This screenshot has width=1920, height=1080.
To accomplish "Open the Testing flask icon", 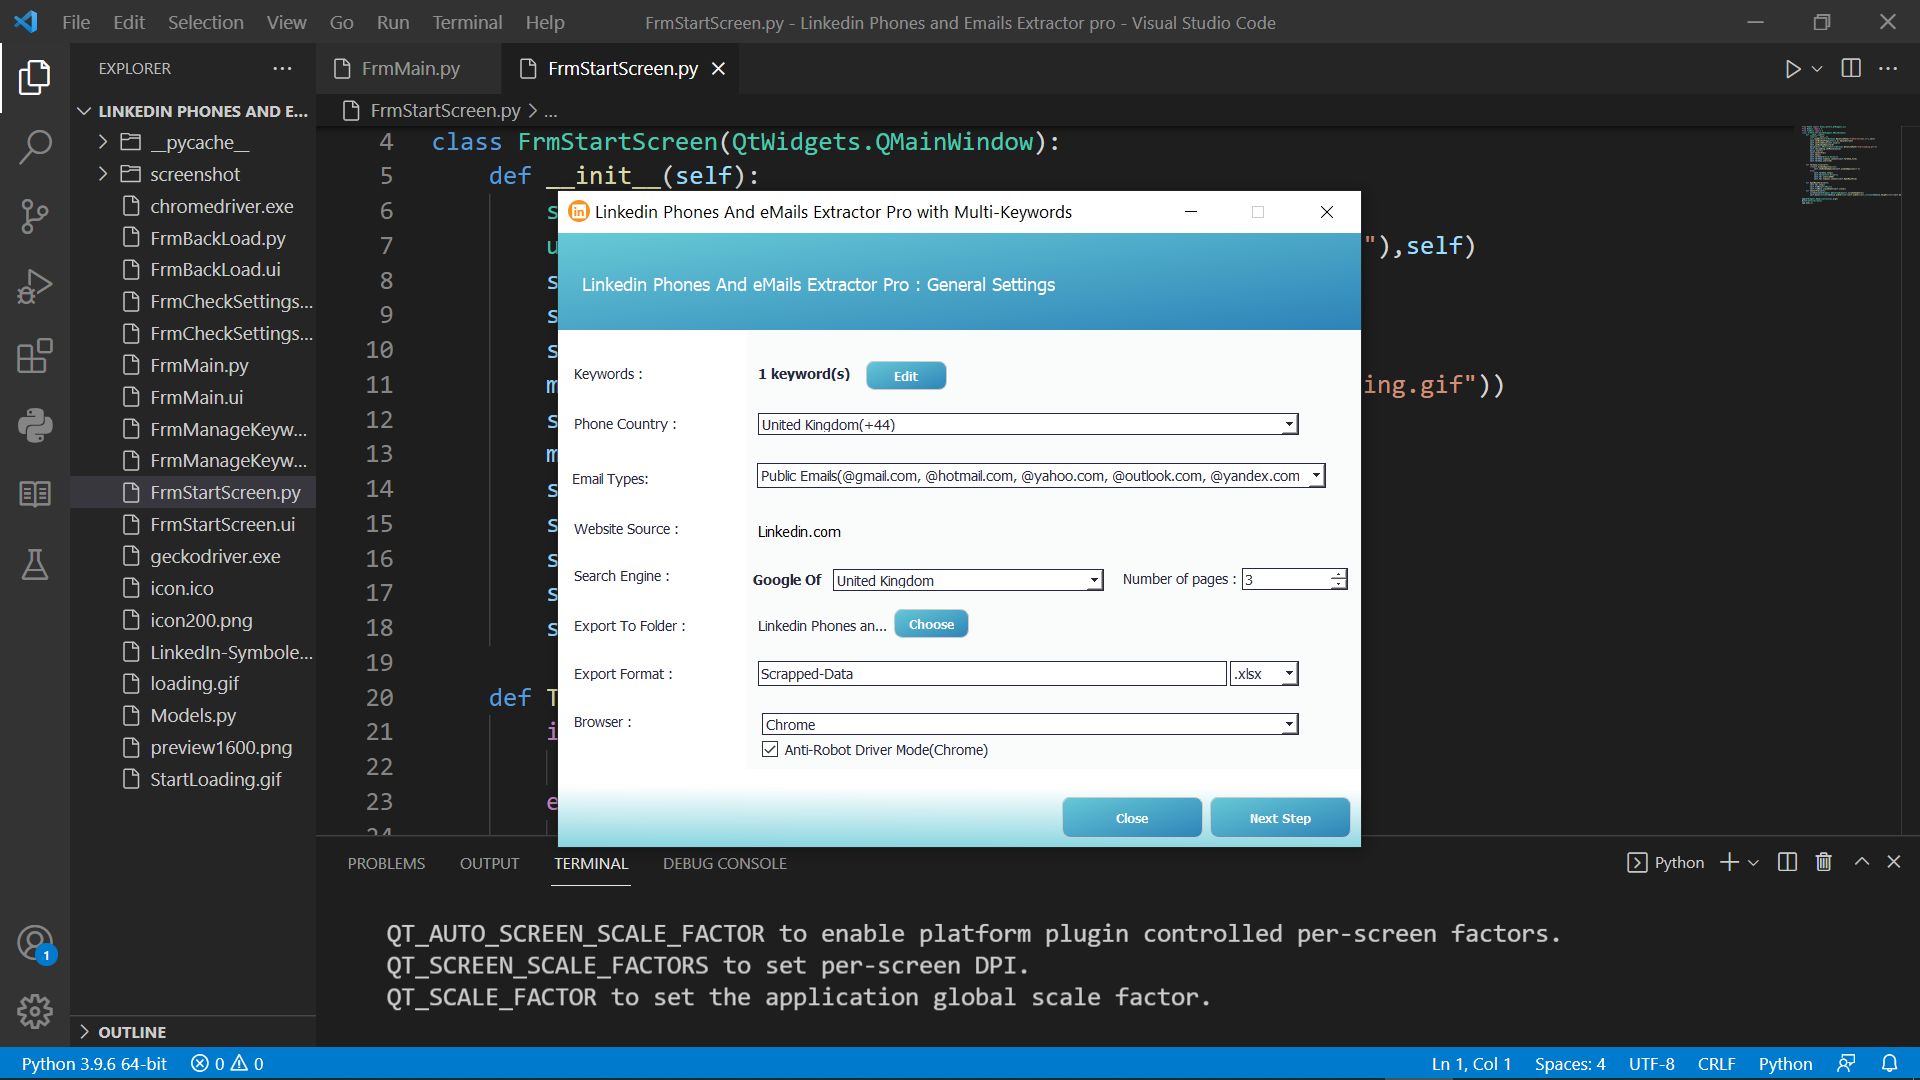I will (35, 564).
